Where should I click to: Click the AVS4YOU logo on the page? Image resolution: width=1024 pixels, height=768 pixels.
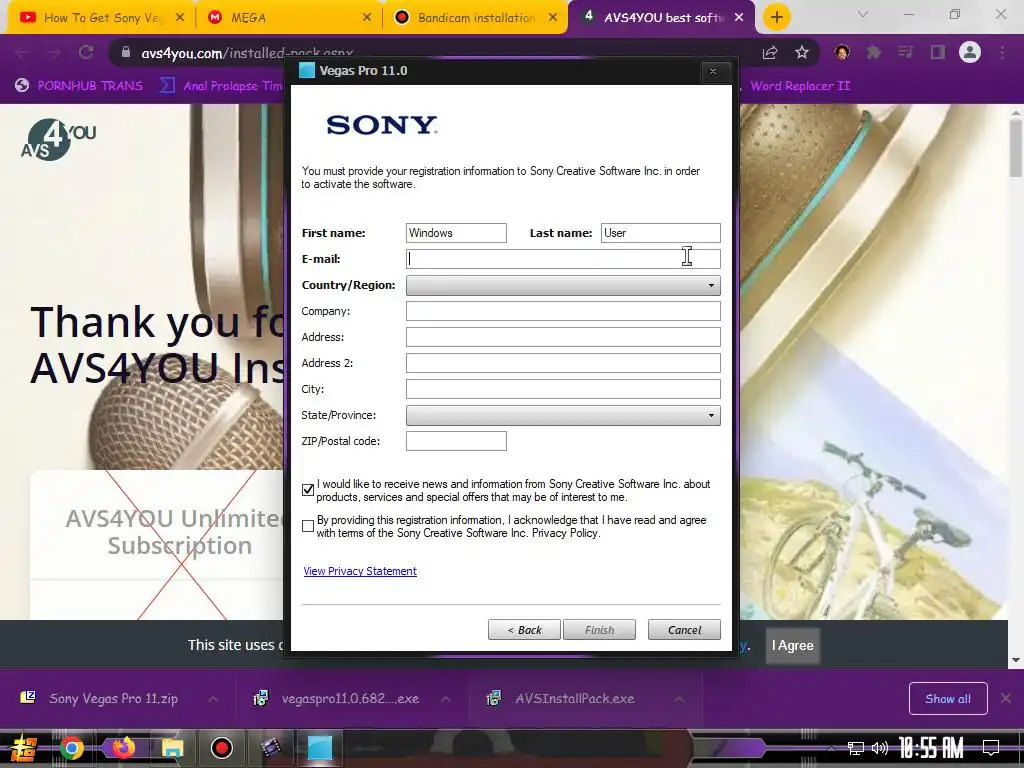[x=59, y=139]
